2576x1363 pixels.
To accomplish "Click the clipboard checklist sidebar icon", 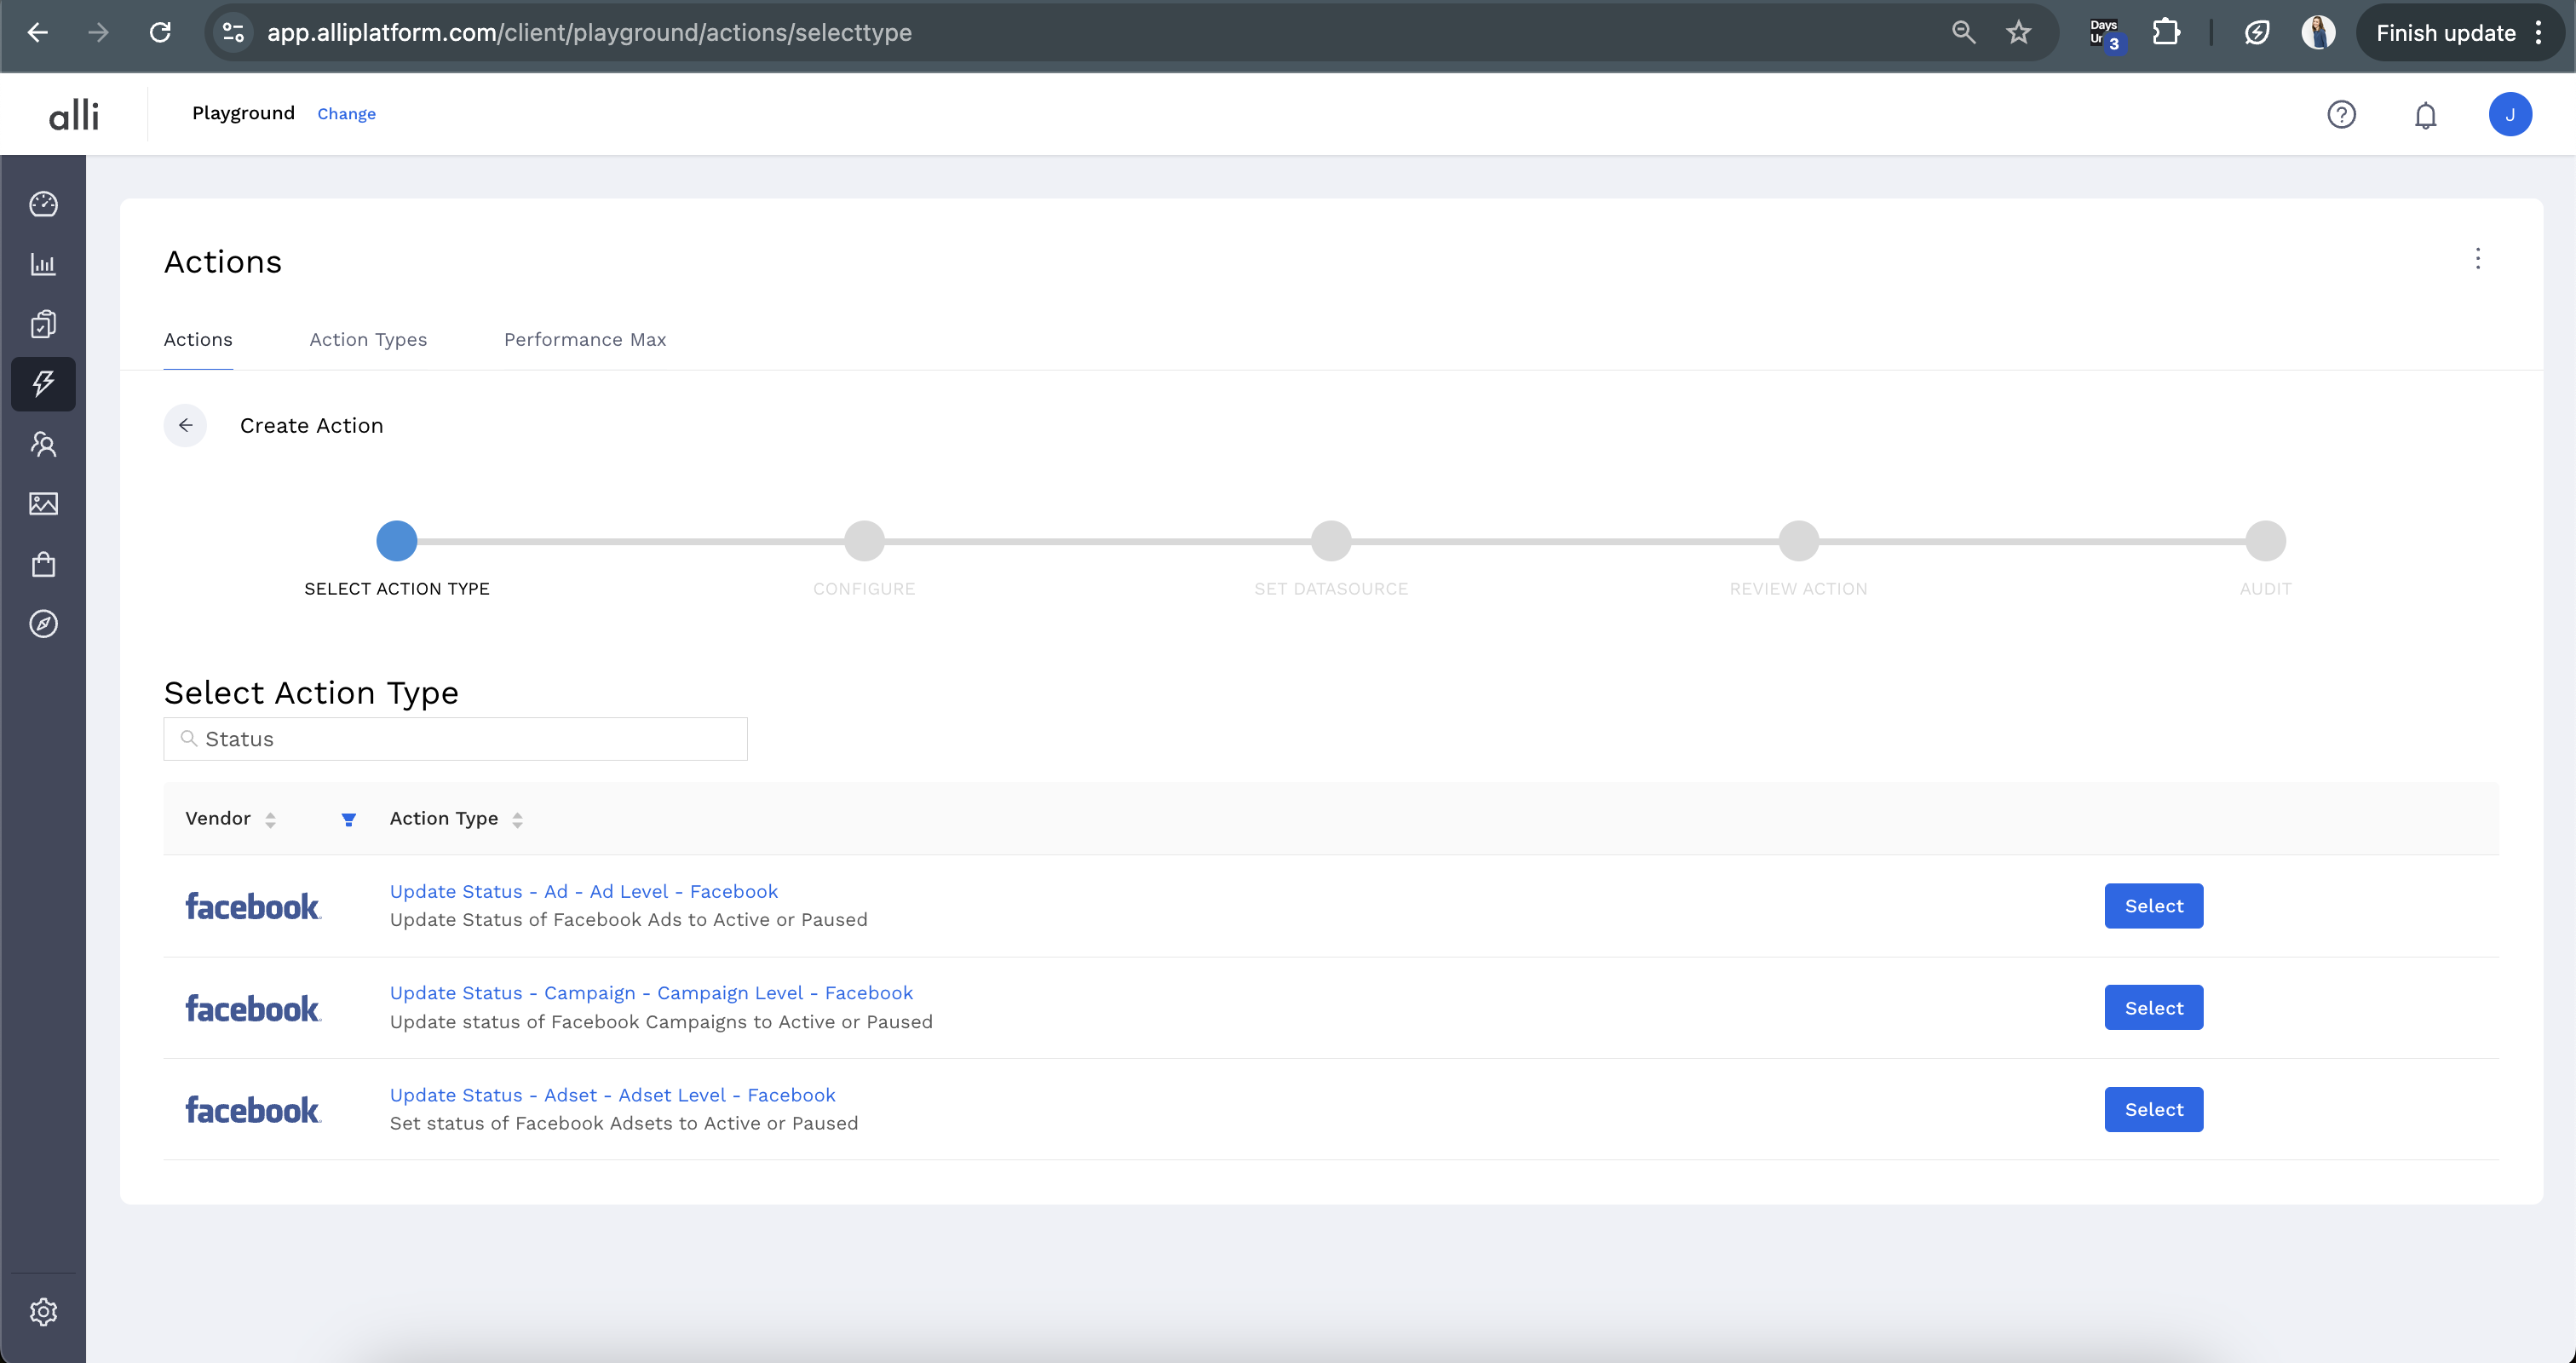I will [x=43, y=324].
